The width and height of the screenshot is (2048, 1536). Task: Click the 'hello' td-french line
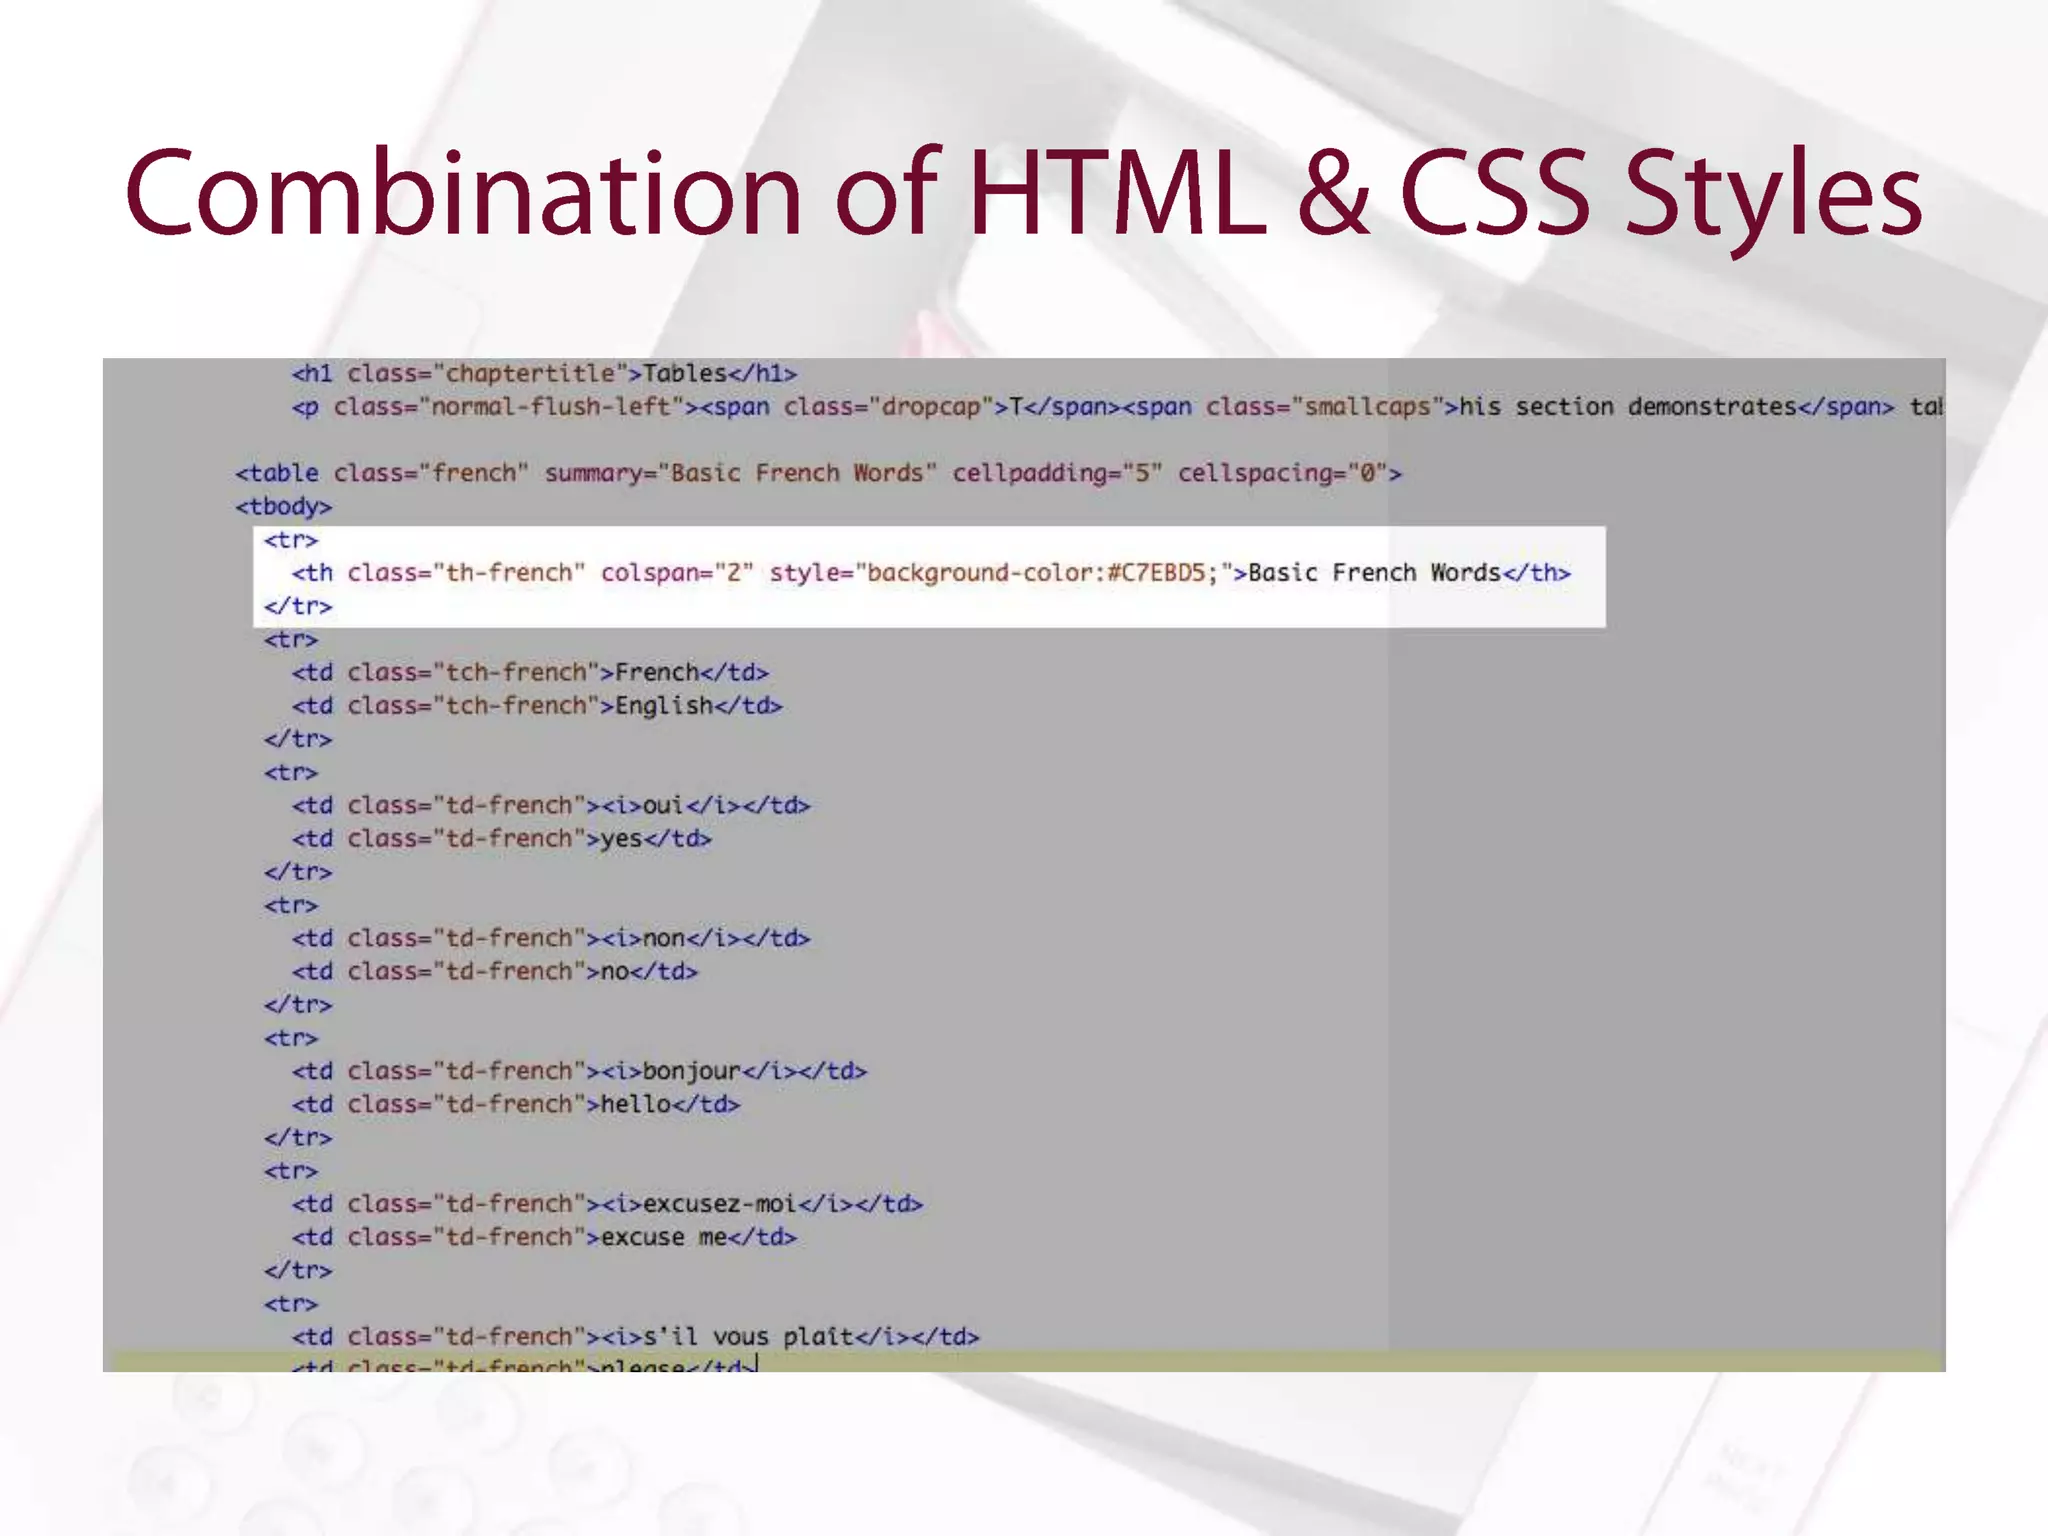[x=515, y=1105]
